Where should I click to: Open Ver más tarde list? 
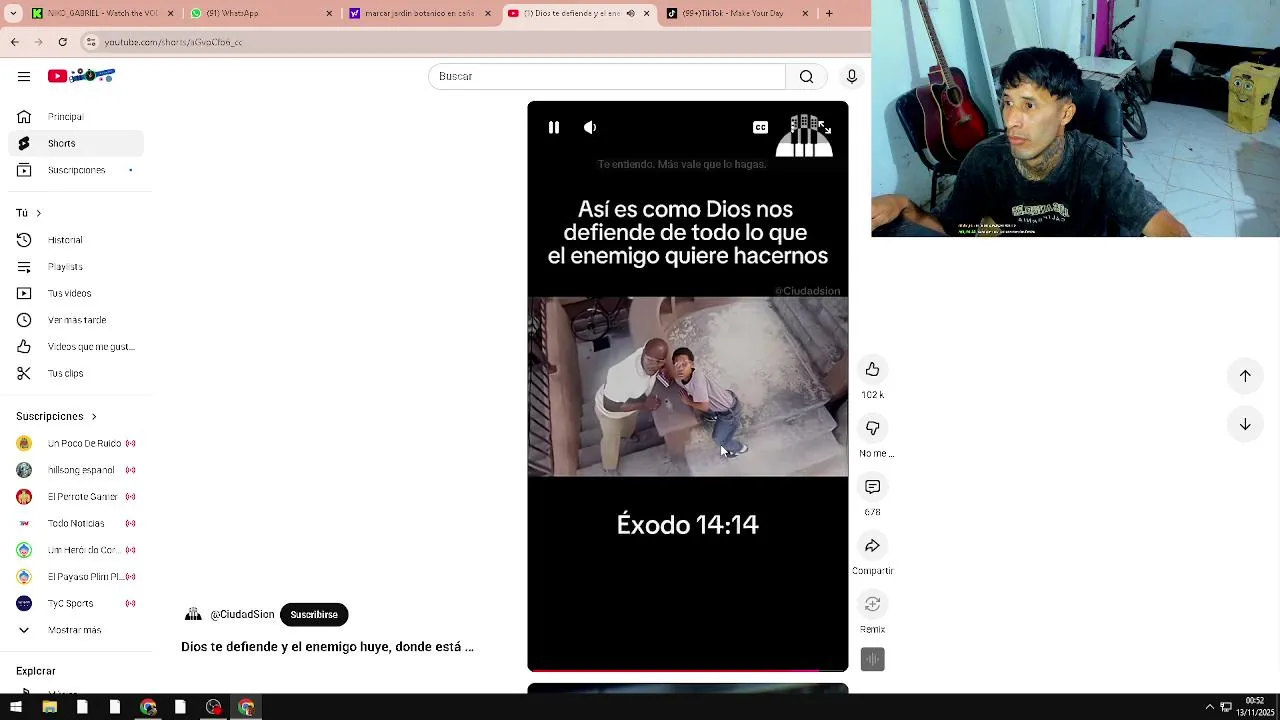pos(76,320)
